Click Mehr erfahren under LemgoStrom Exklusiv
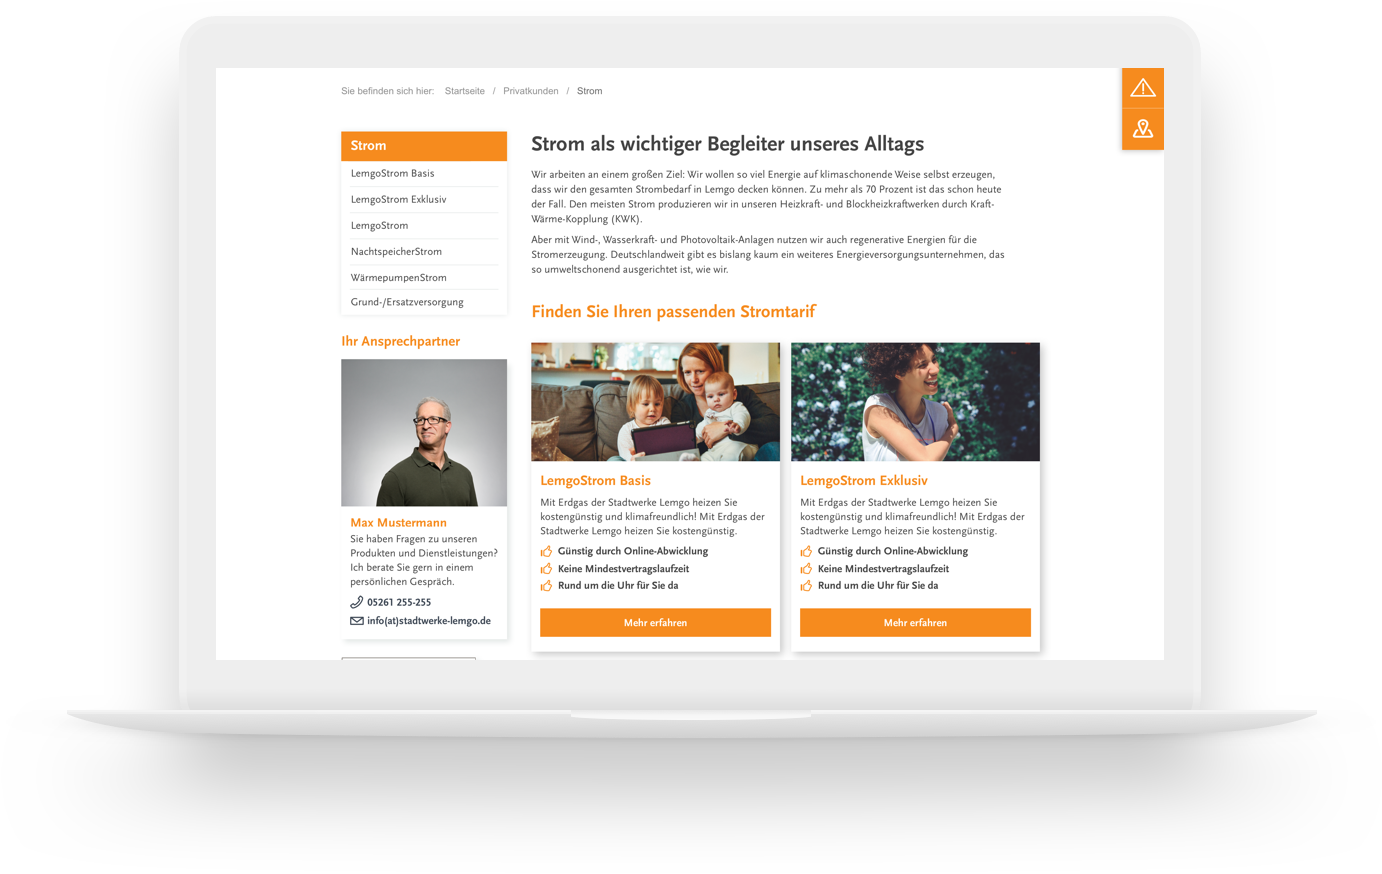Viewport: 1382px width, 874px height. 915,622
